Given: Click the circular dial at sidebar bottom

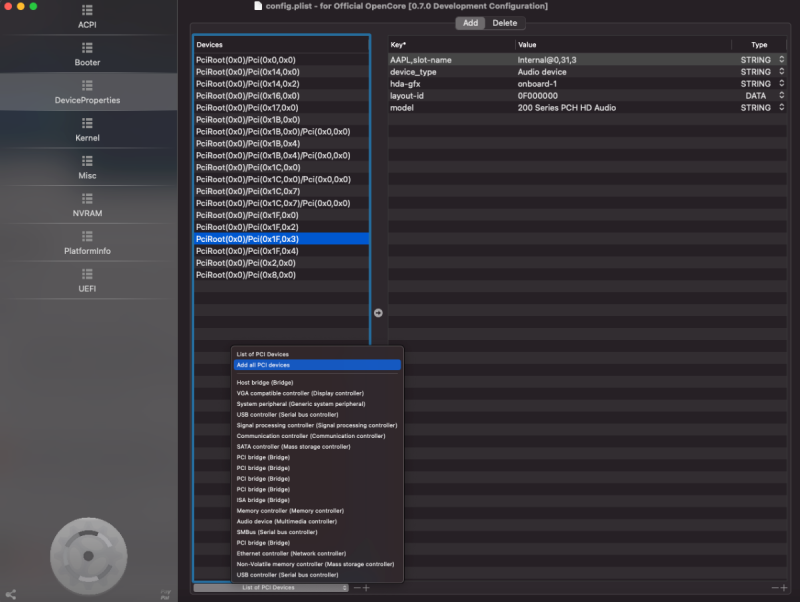Looking at the screenshot, I should tap(88, 555).
